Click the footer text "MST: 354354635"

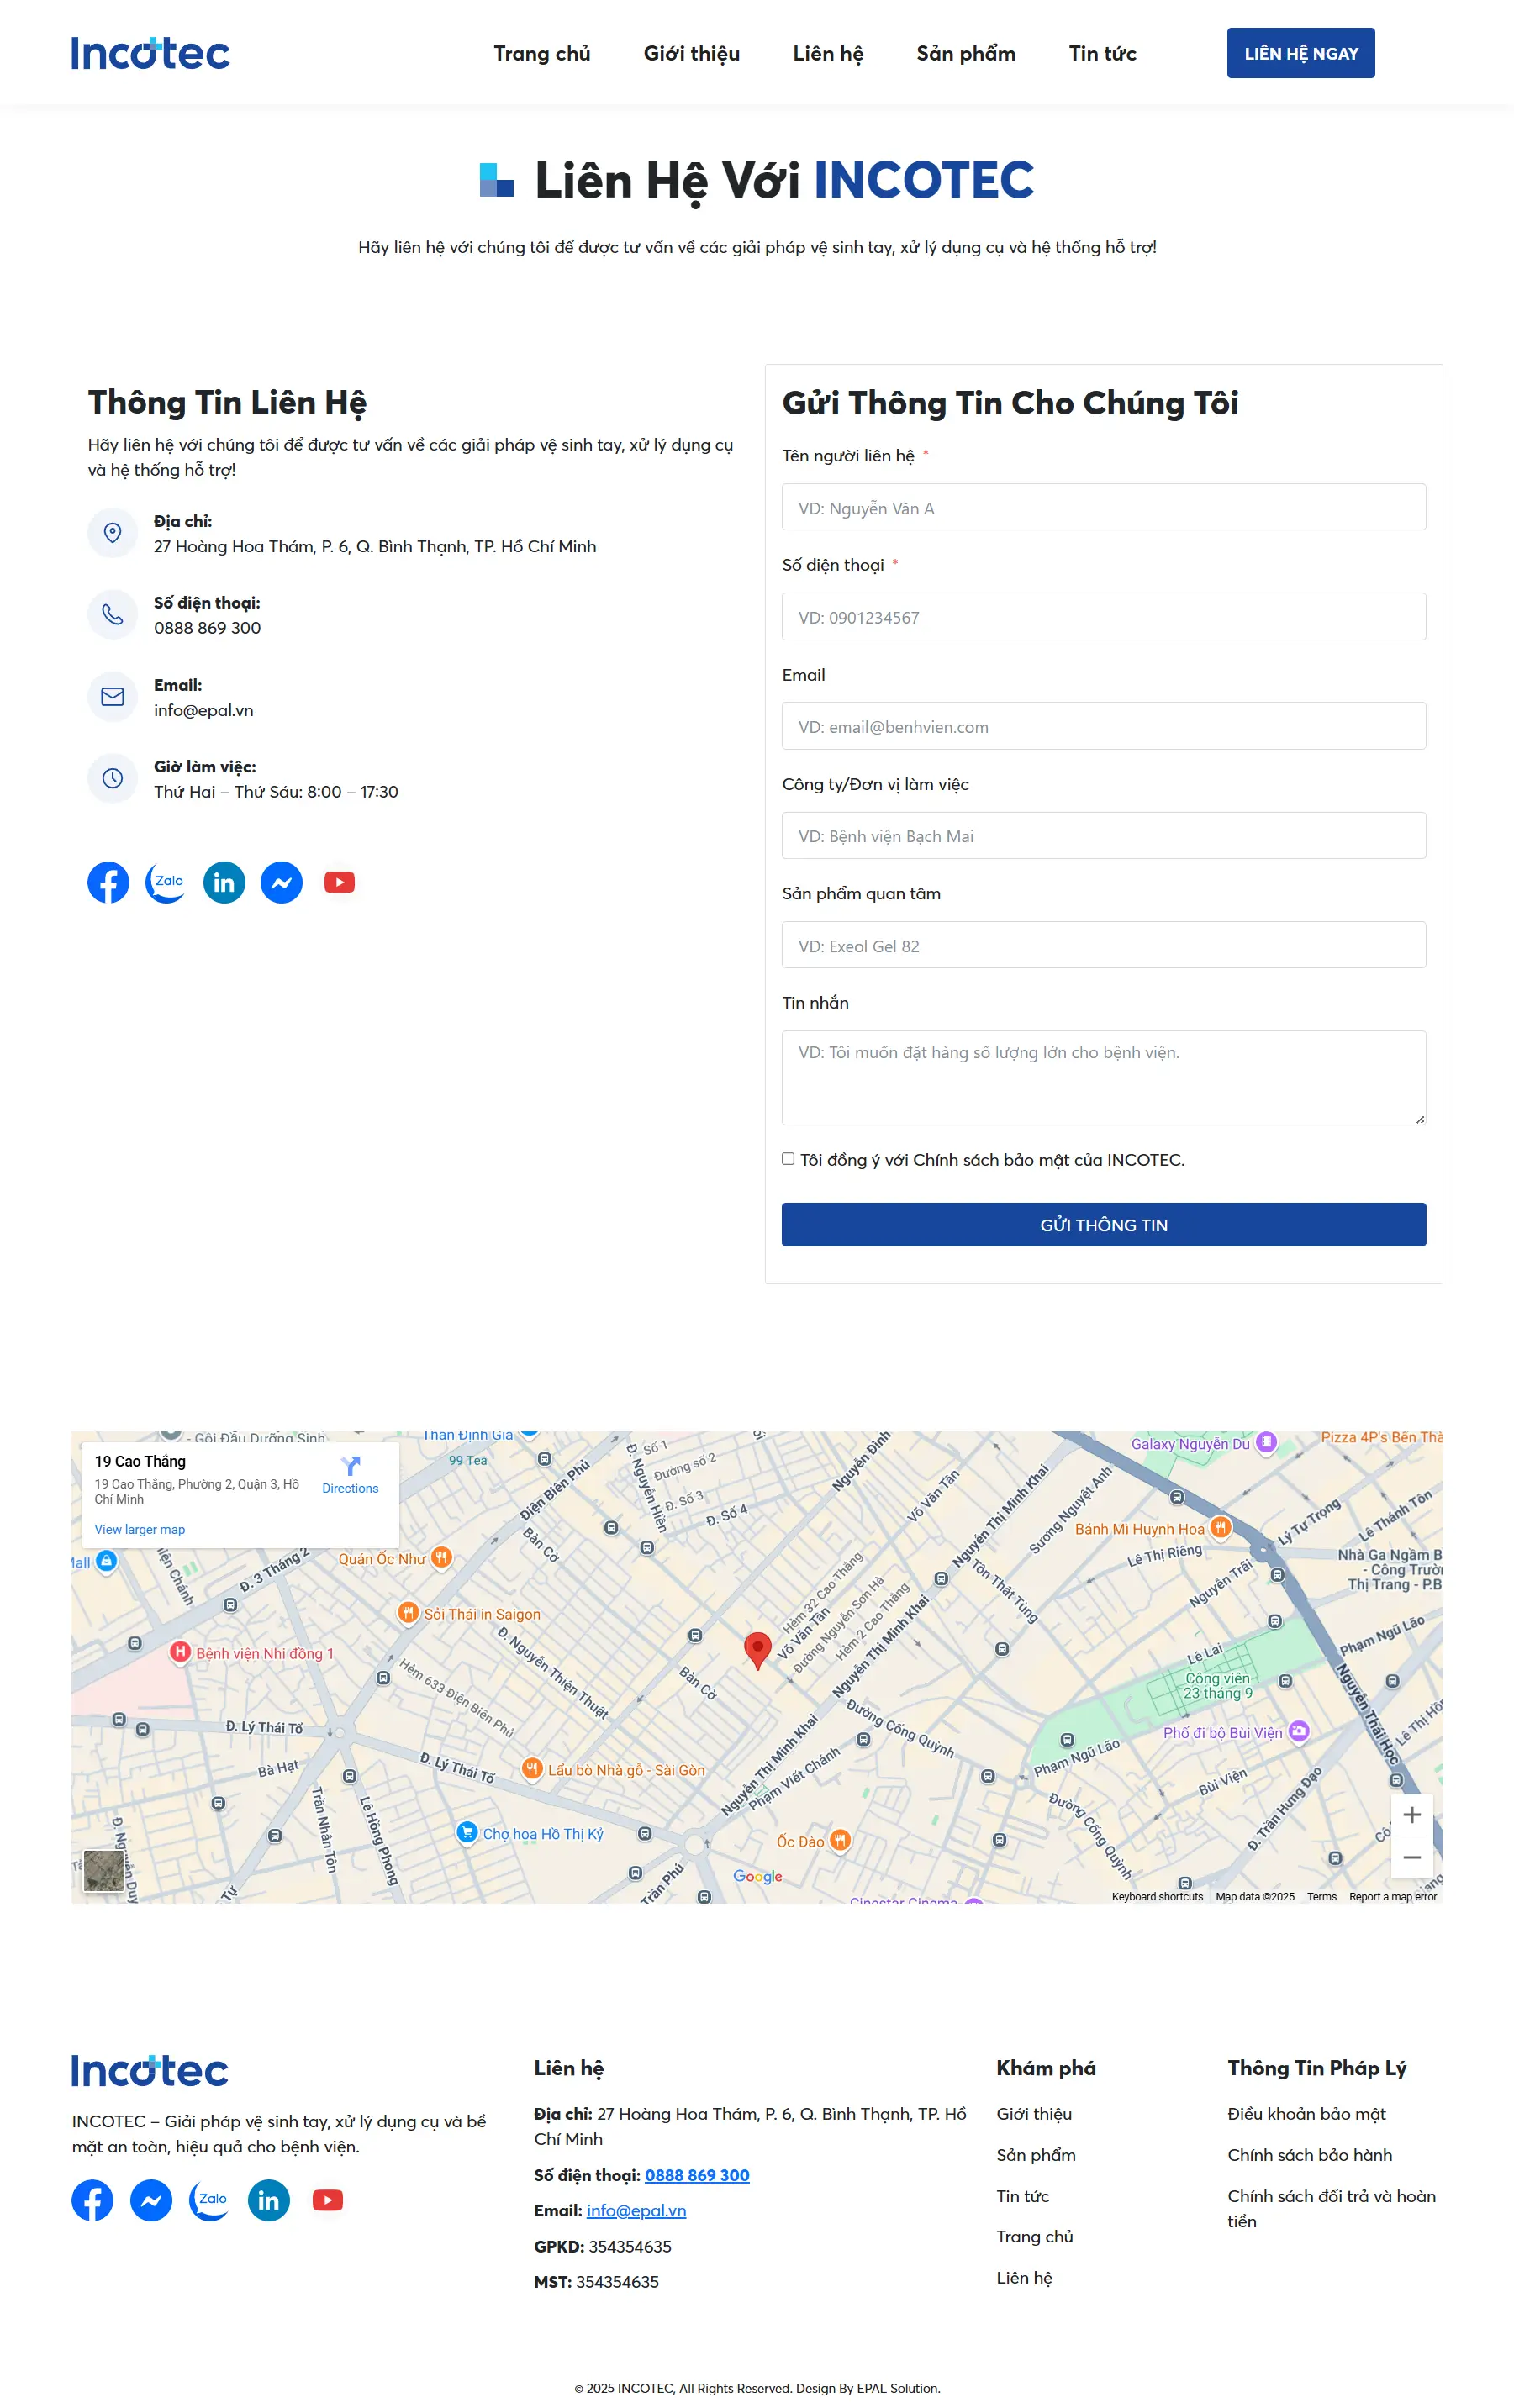pos(597,2282)
